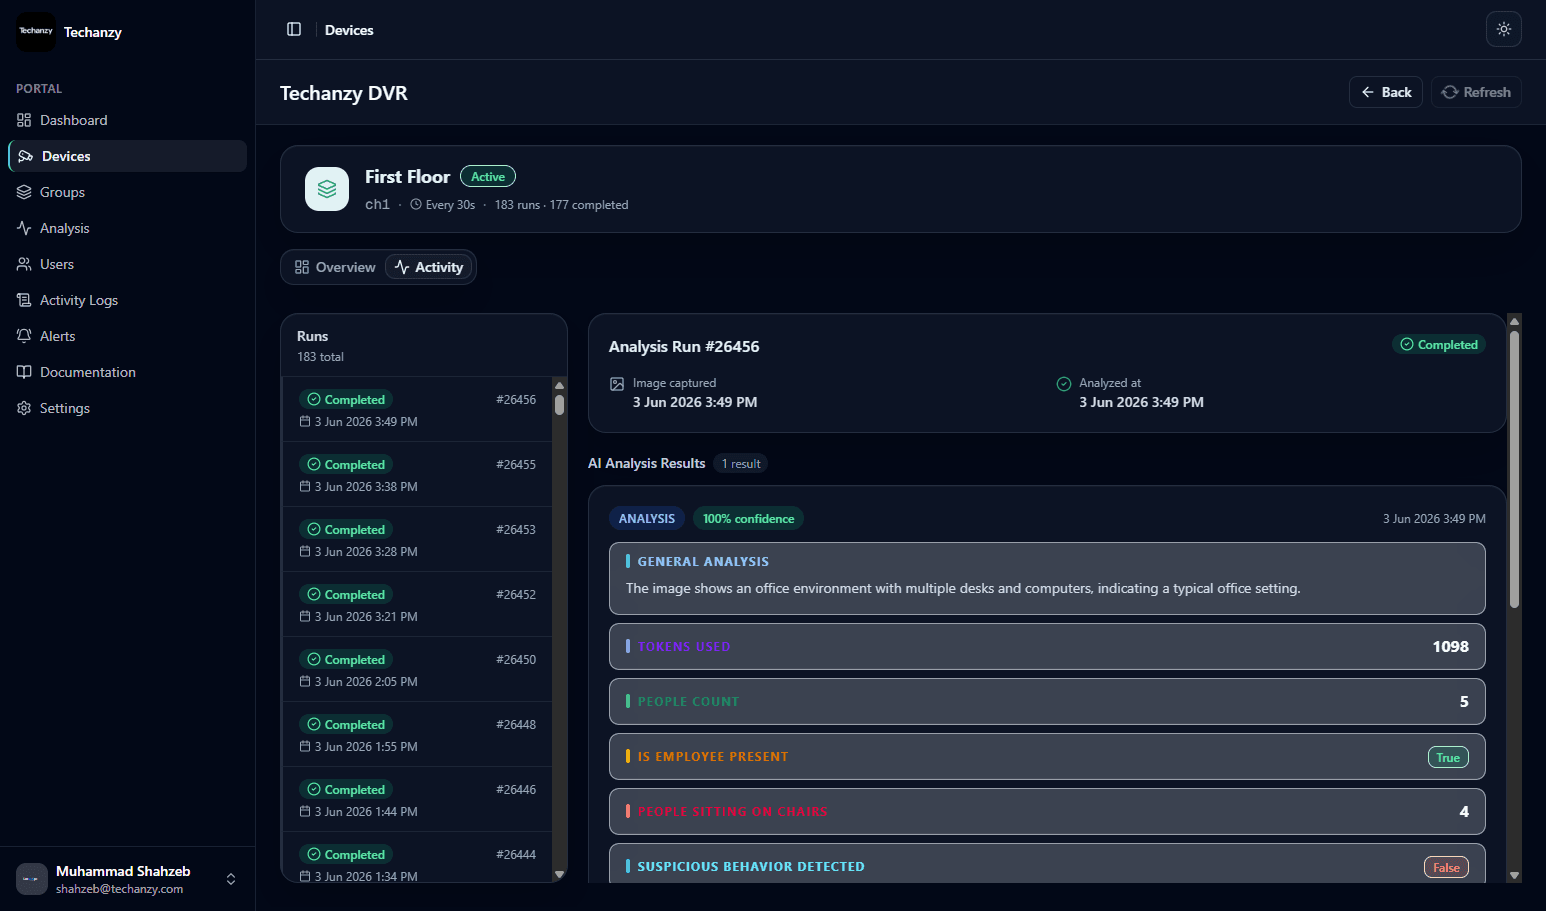
Task: Select run #26444 from 1:34 PM
Action: [x=417, y=858]
